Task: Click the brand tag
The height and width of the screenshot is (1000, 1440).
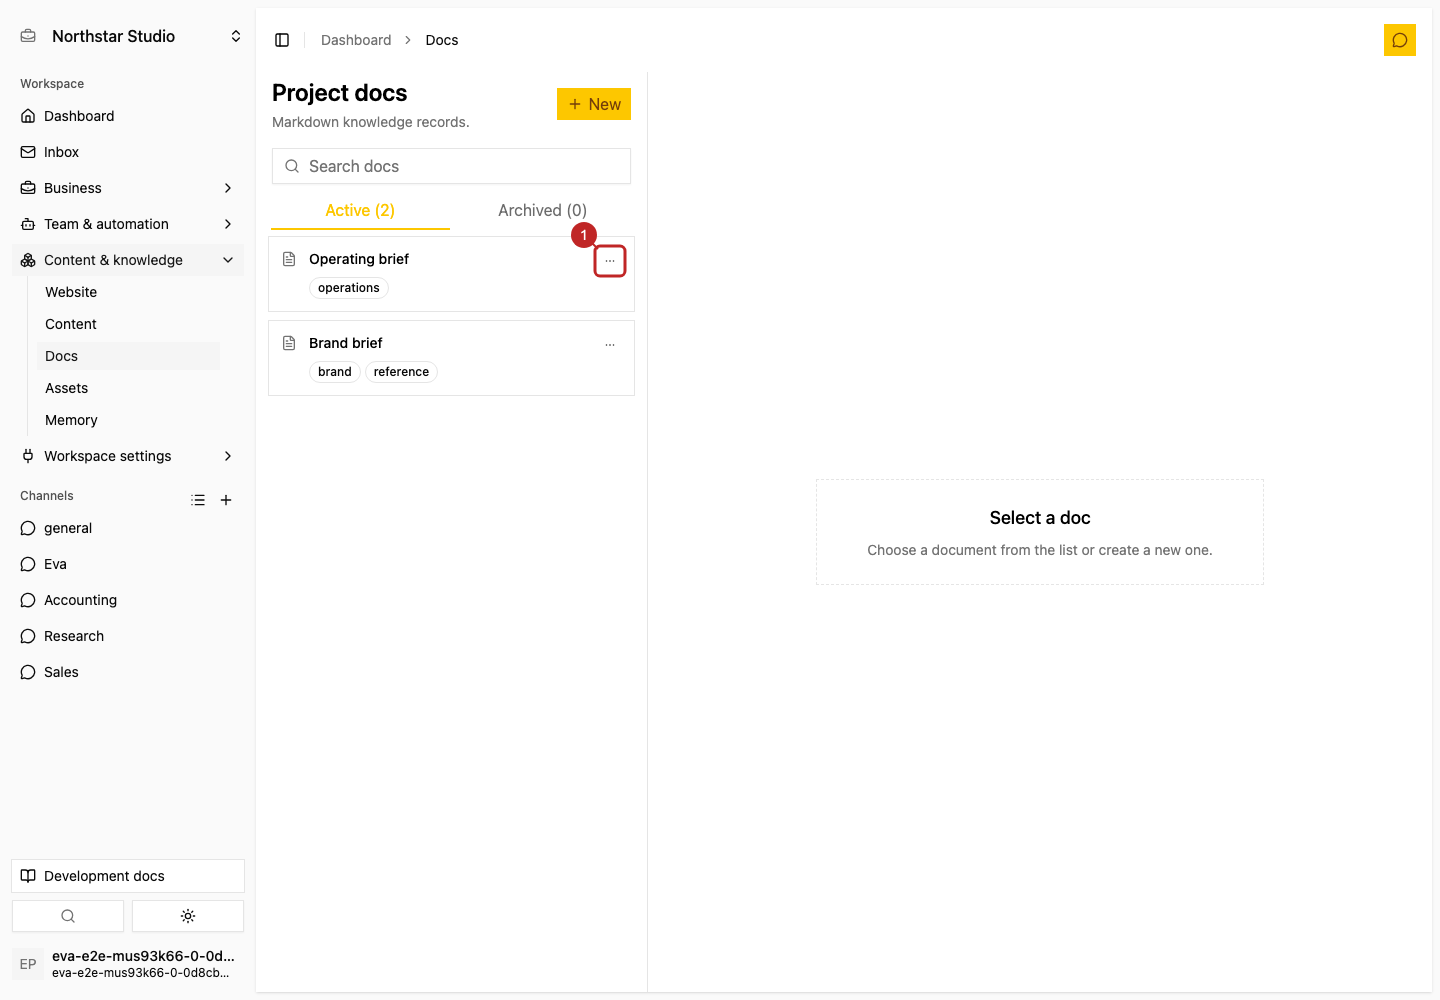Action: (x=335, y=372)
